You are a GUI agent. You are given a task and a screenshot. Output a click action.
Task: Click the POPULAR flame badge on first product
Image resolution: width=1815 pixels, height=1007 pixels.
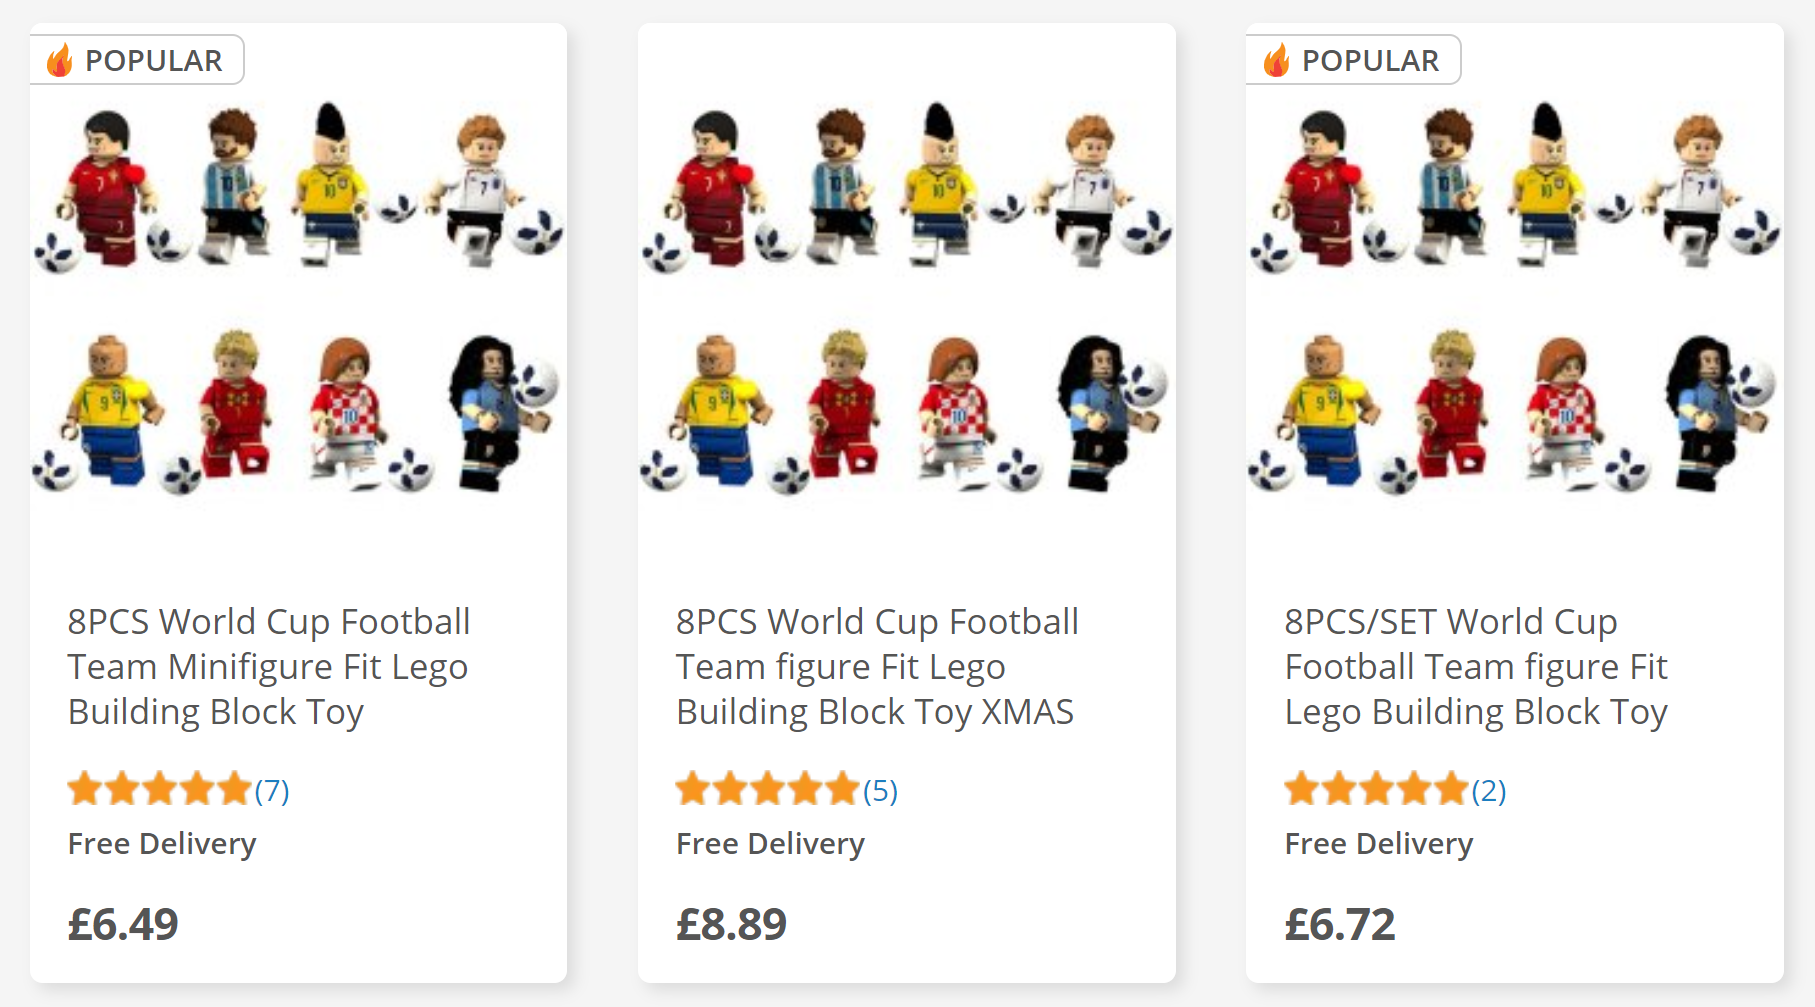pyautogui.click(x=137, y=60)
